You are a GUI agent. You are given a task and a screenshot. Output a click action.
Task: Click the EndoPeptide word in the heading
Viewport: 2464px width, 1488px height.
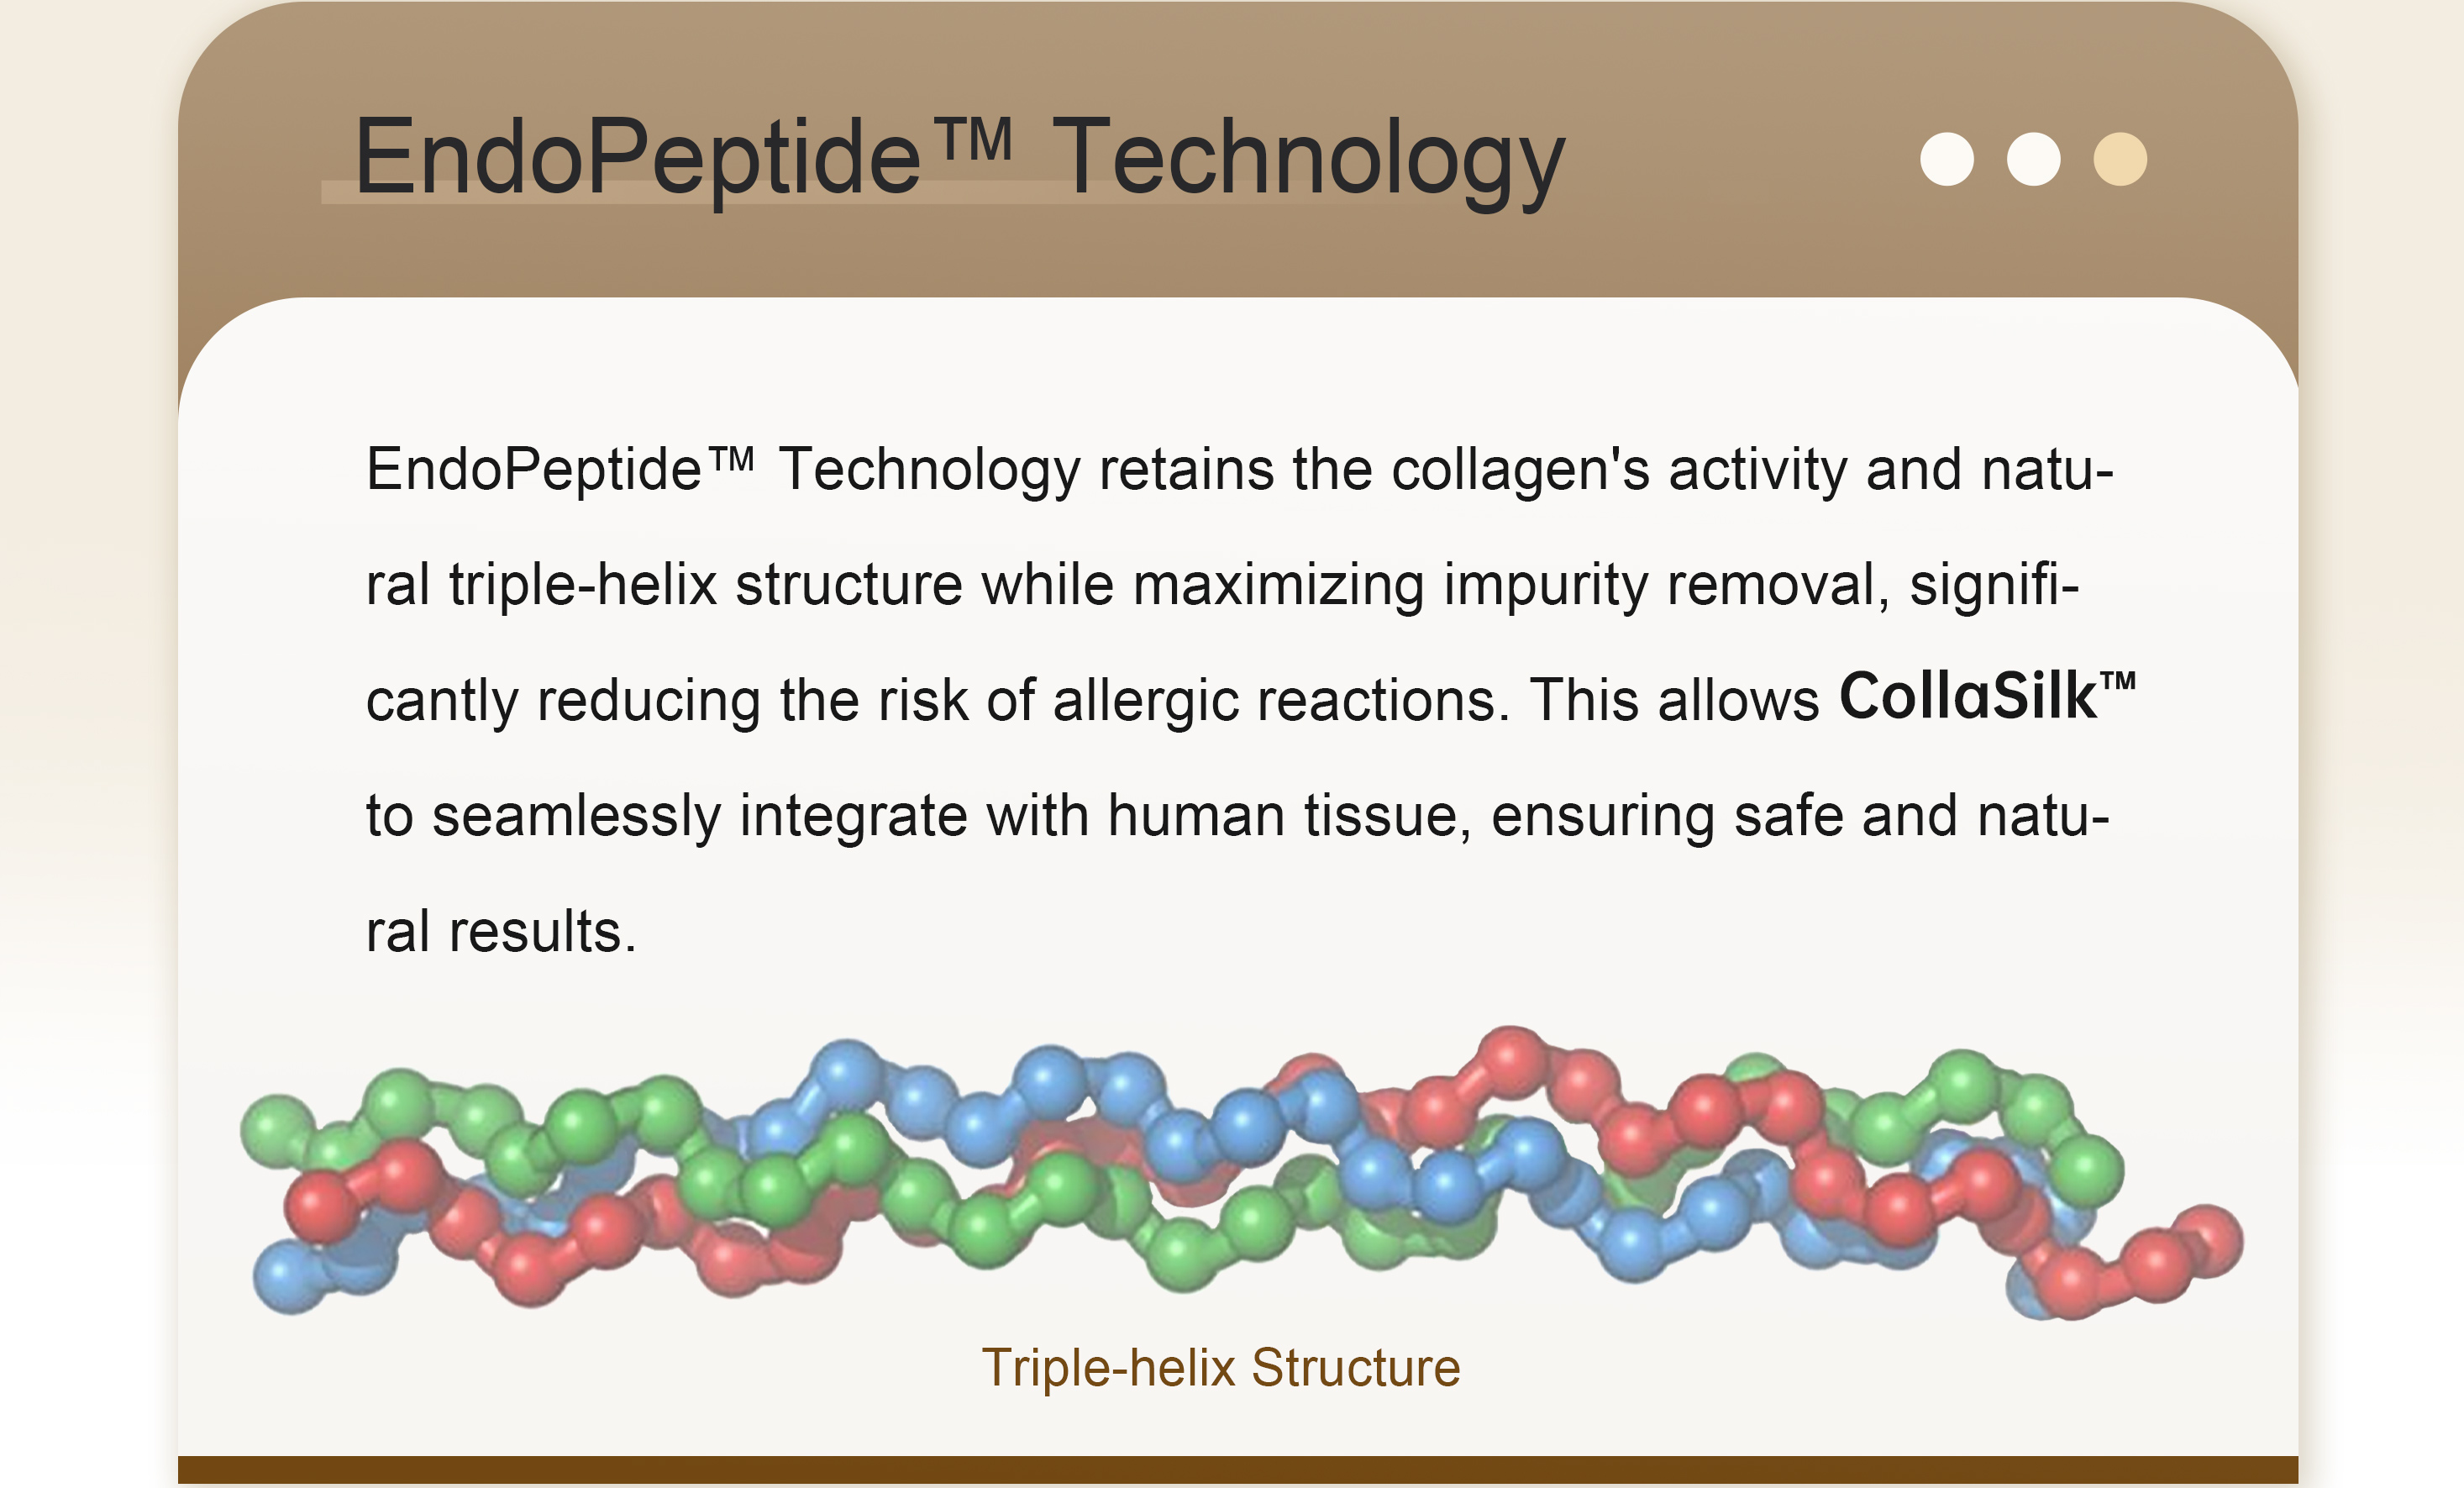(x=637, y=157)
